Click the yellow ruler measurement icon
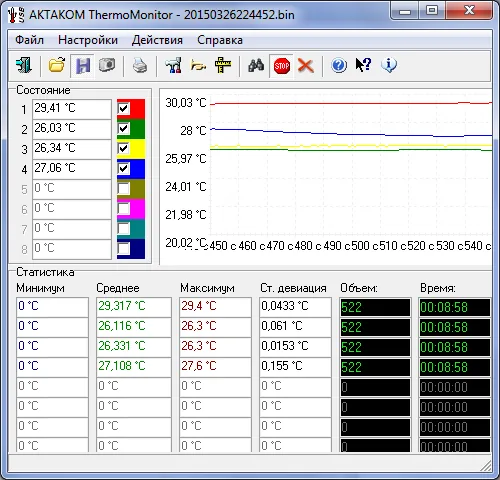500x480 pixels. 223,65
